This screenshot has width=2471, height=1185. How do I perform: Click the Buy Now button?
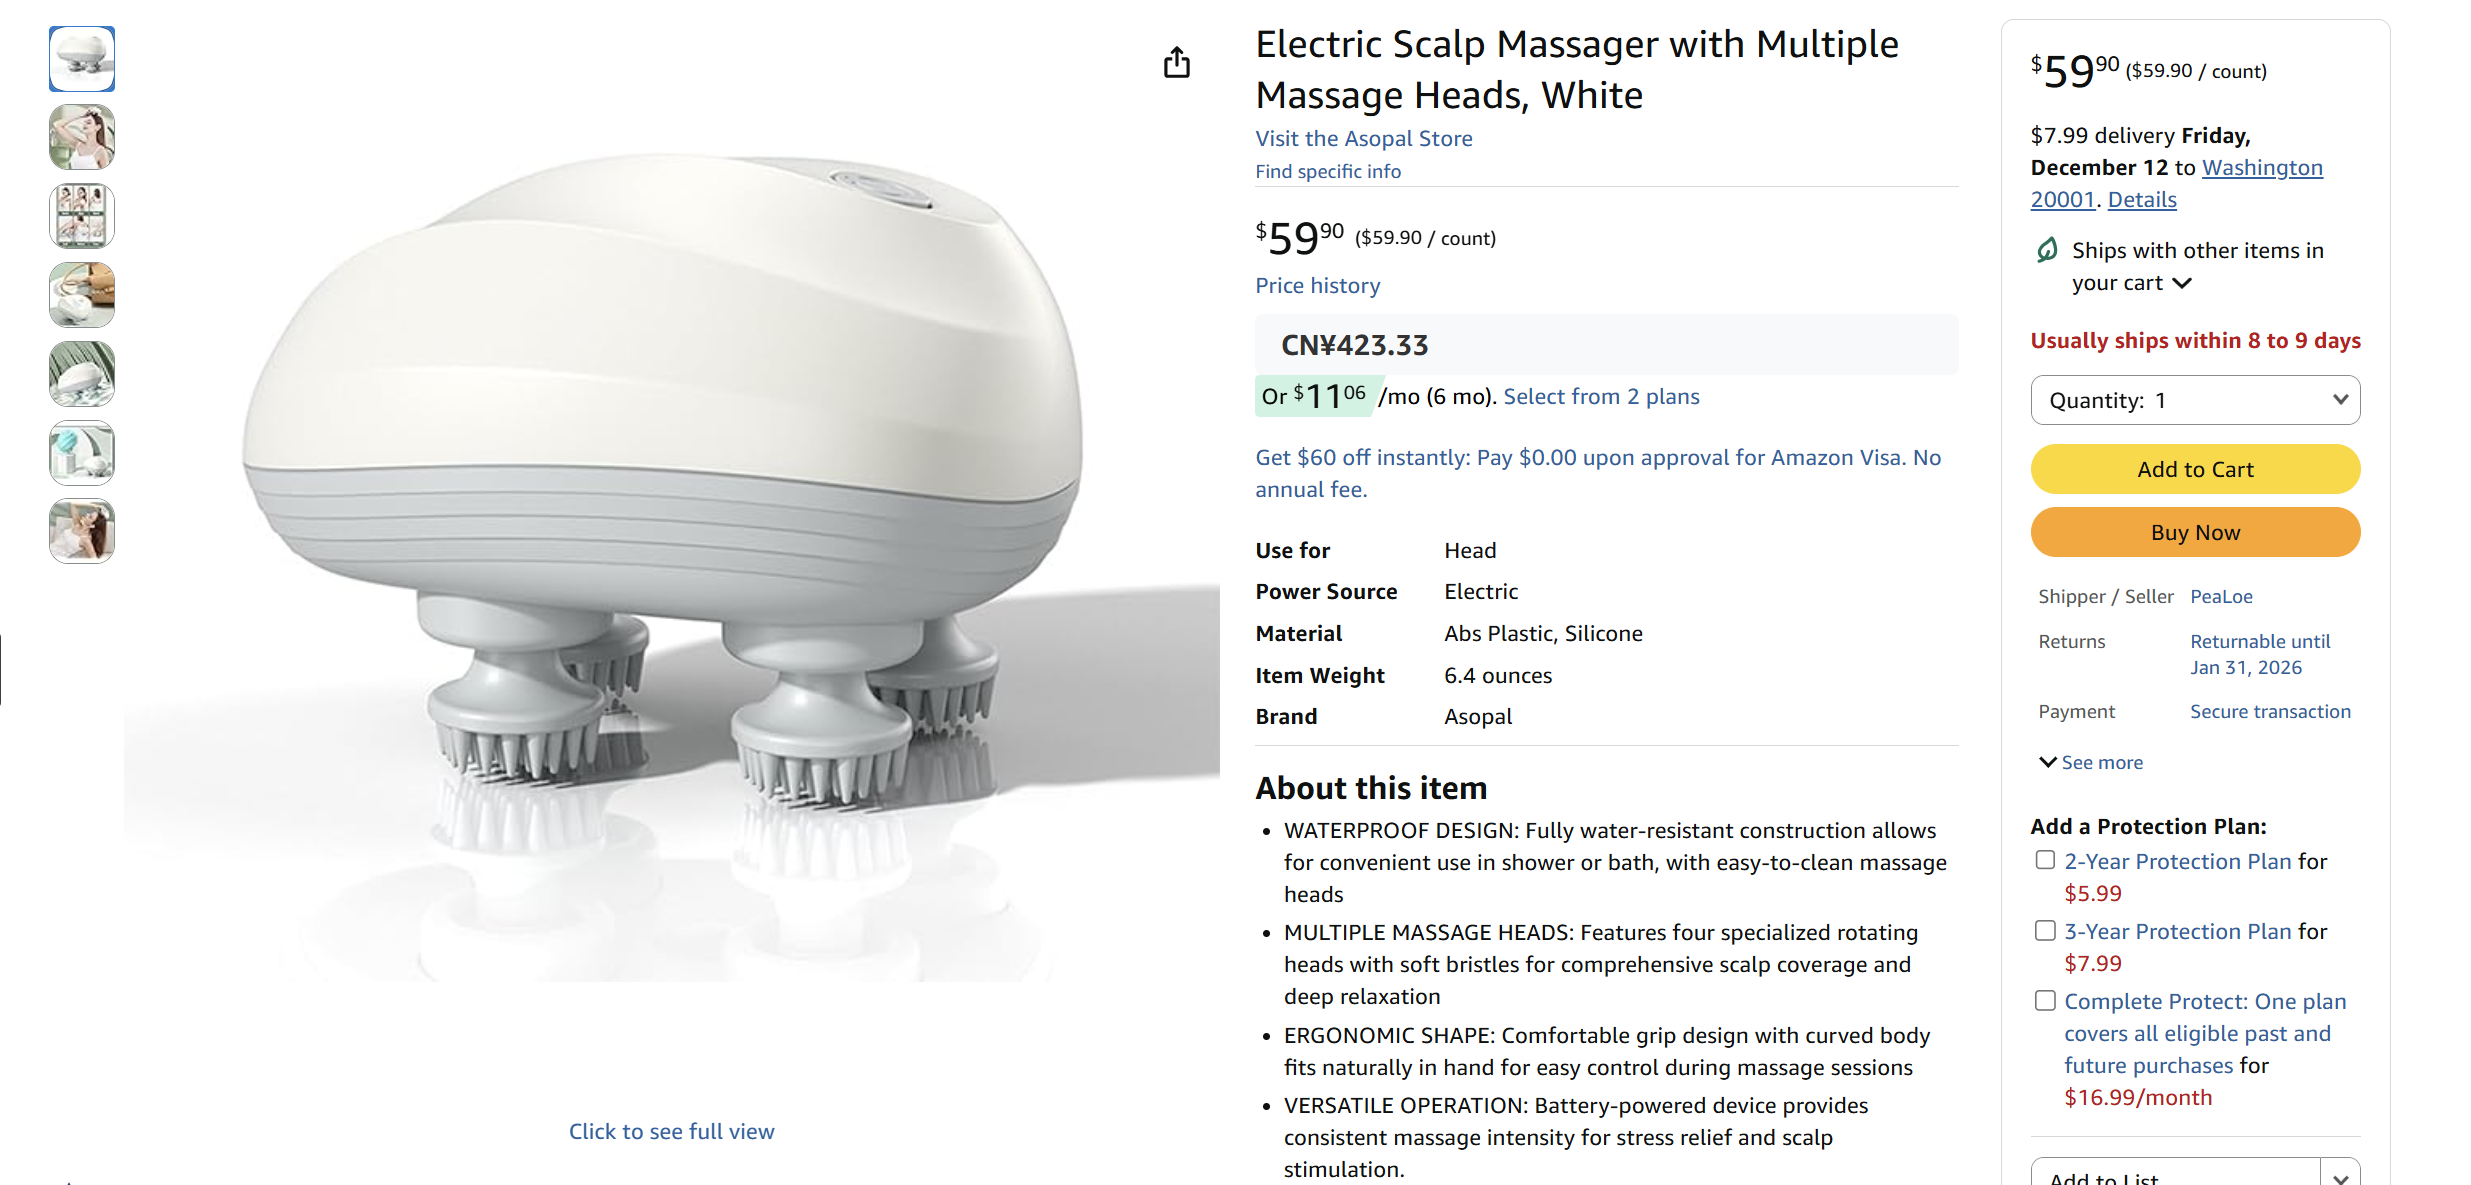click(x=2195, y=532)
